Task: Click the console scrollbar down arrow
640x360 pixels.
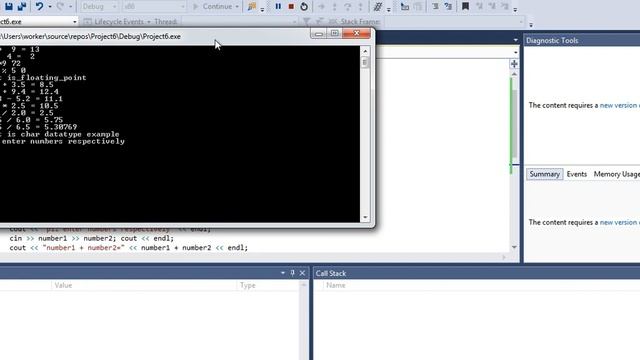Action: click(x=365, y=218)
